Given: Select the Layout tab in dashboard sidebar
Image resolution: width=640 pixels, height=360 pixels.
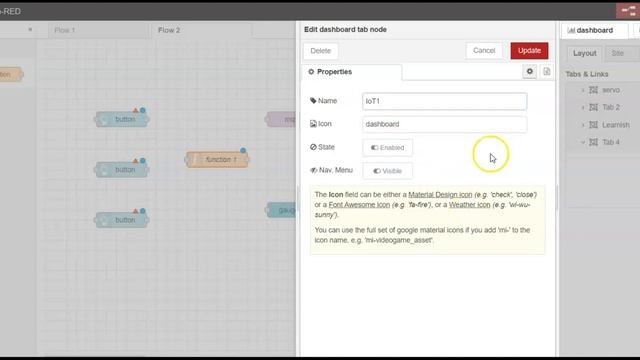Looking at the screenshot, I should pyautogui.click(x=584, y=53).
